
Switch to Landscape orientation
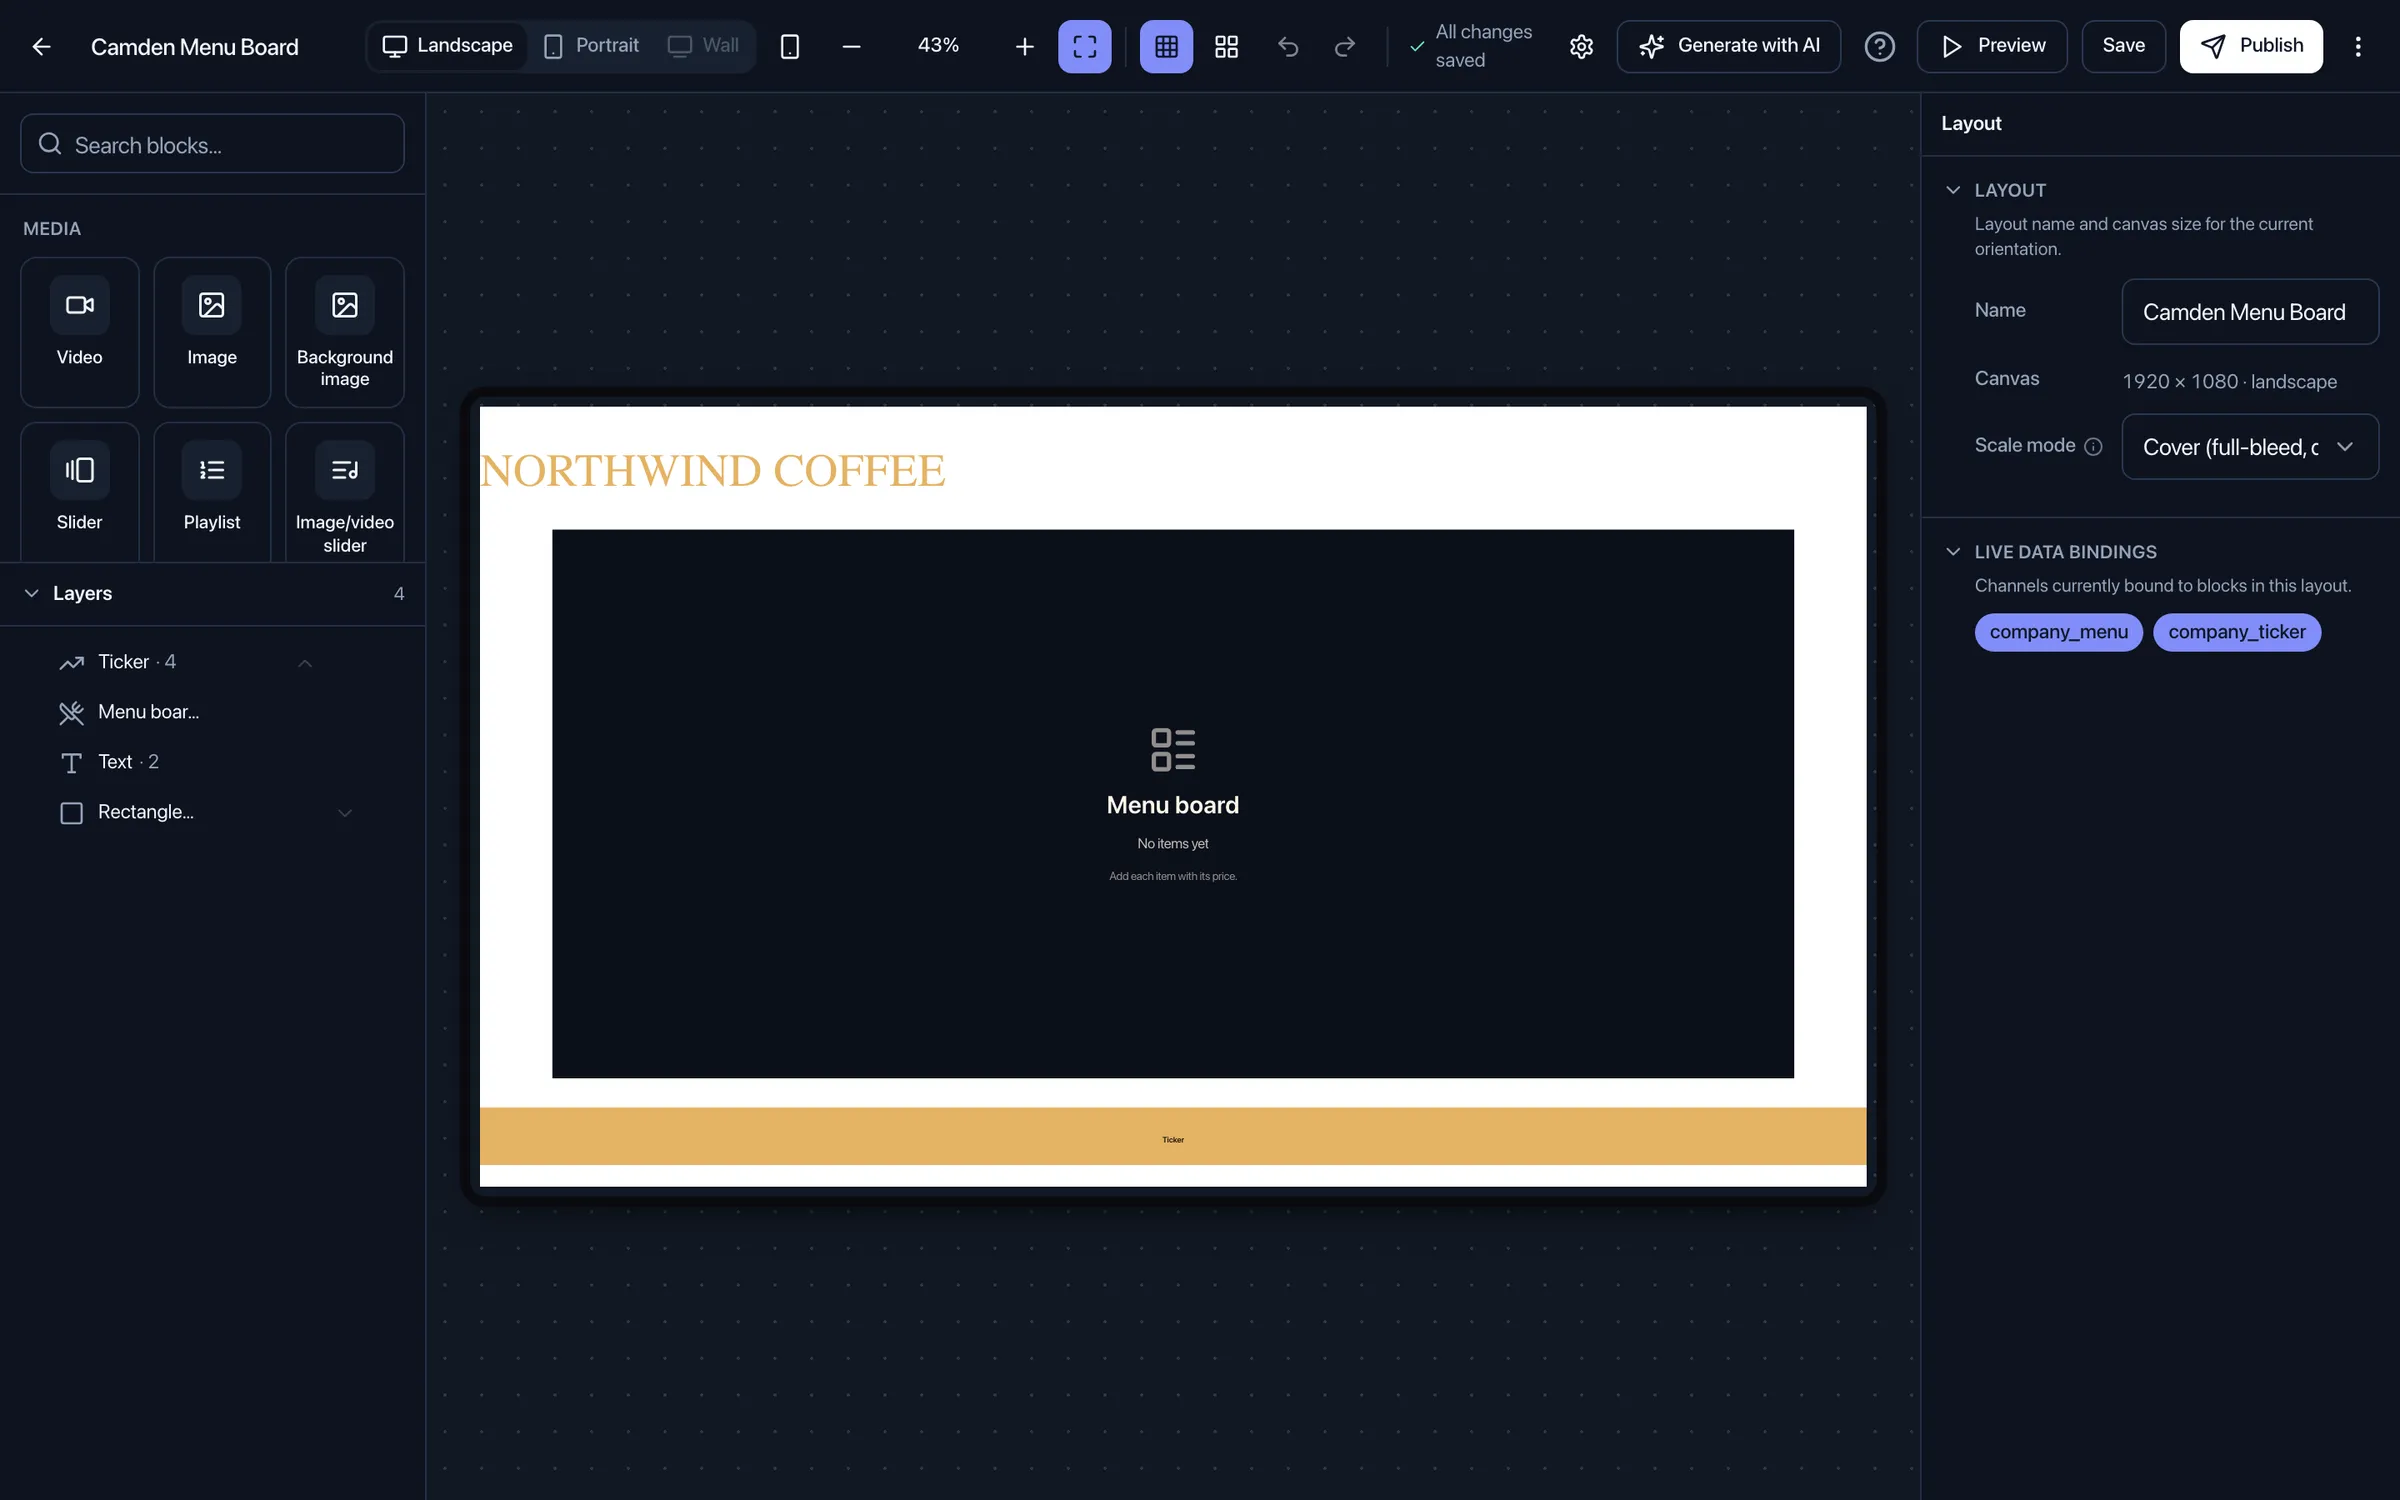pos(447,46)
